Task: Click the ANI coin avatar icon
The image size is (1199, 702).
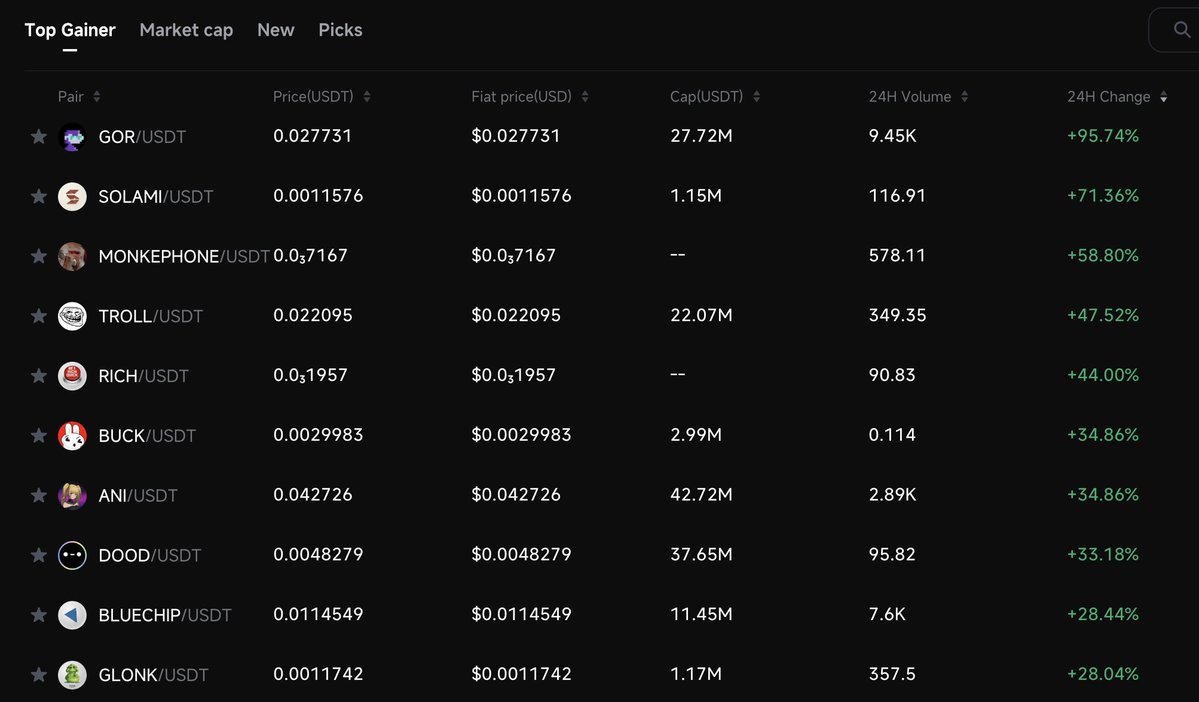Action: tap(72, 496)
